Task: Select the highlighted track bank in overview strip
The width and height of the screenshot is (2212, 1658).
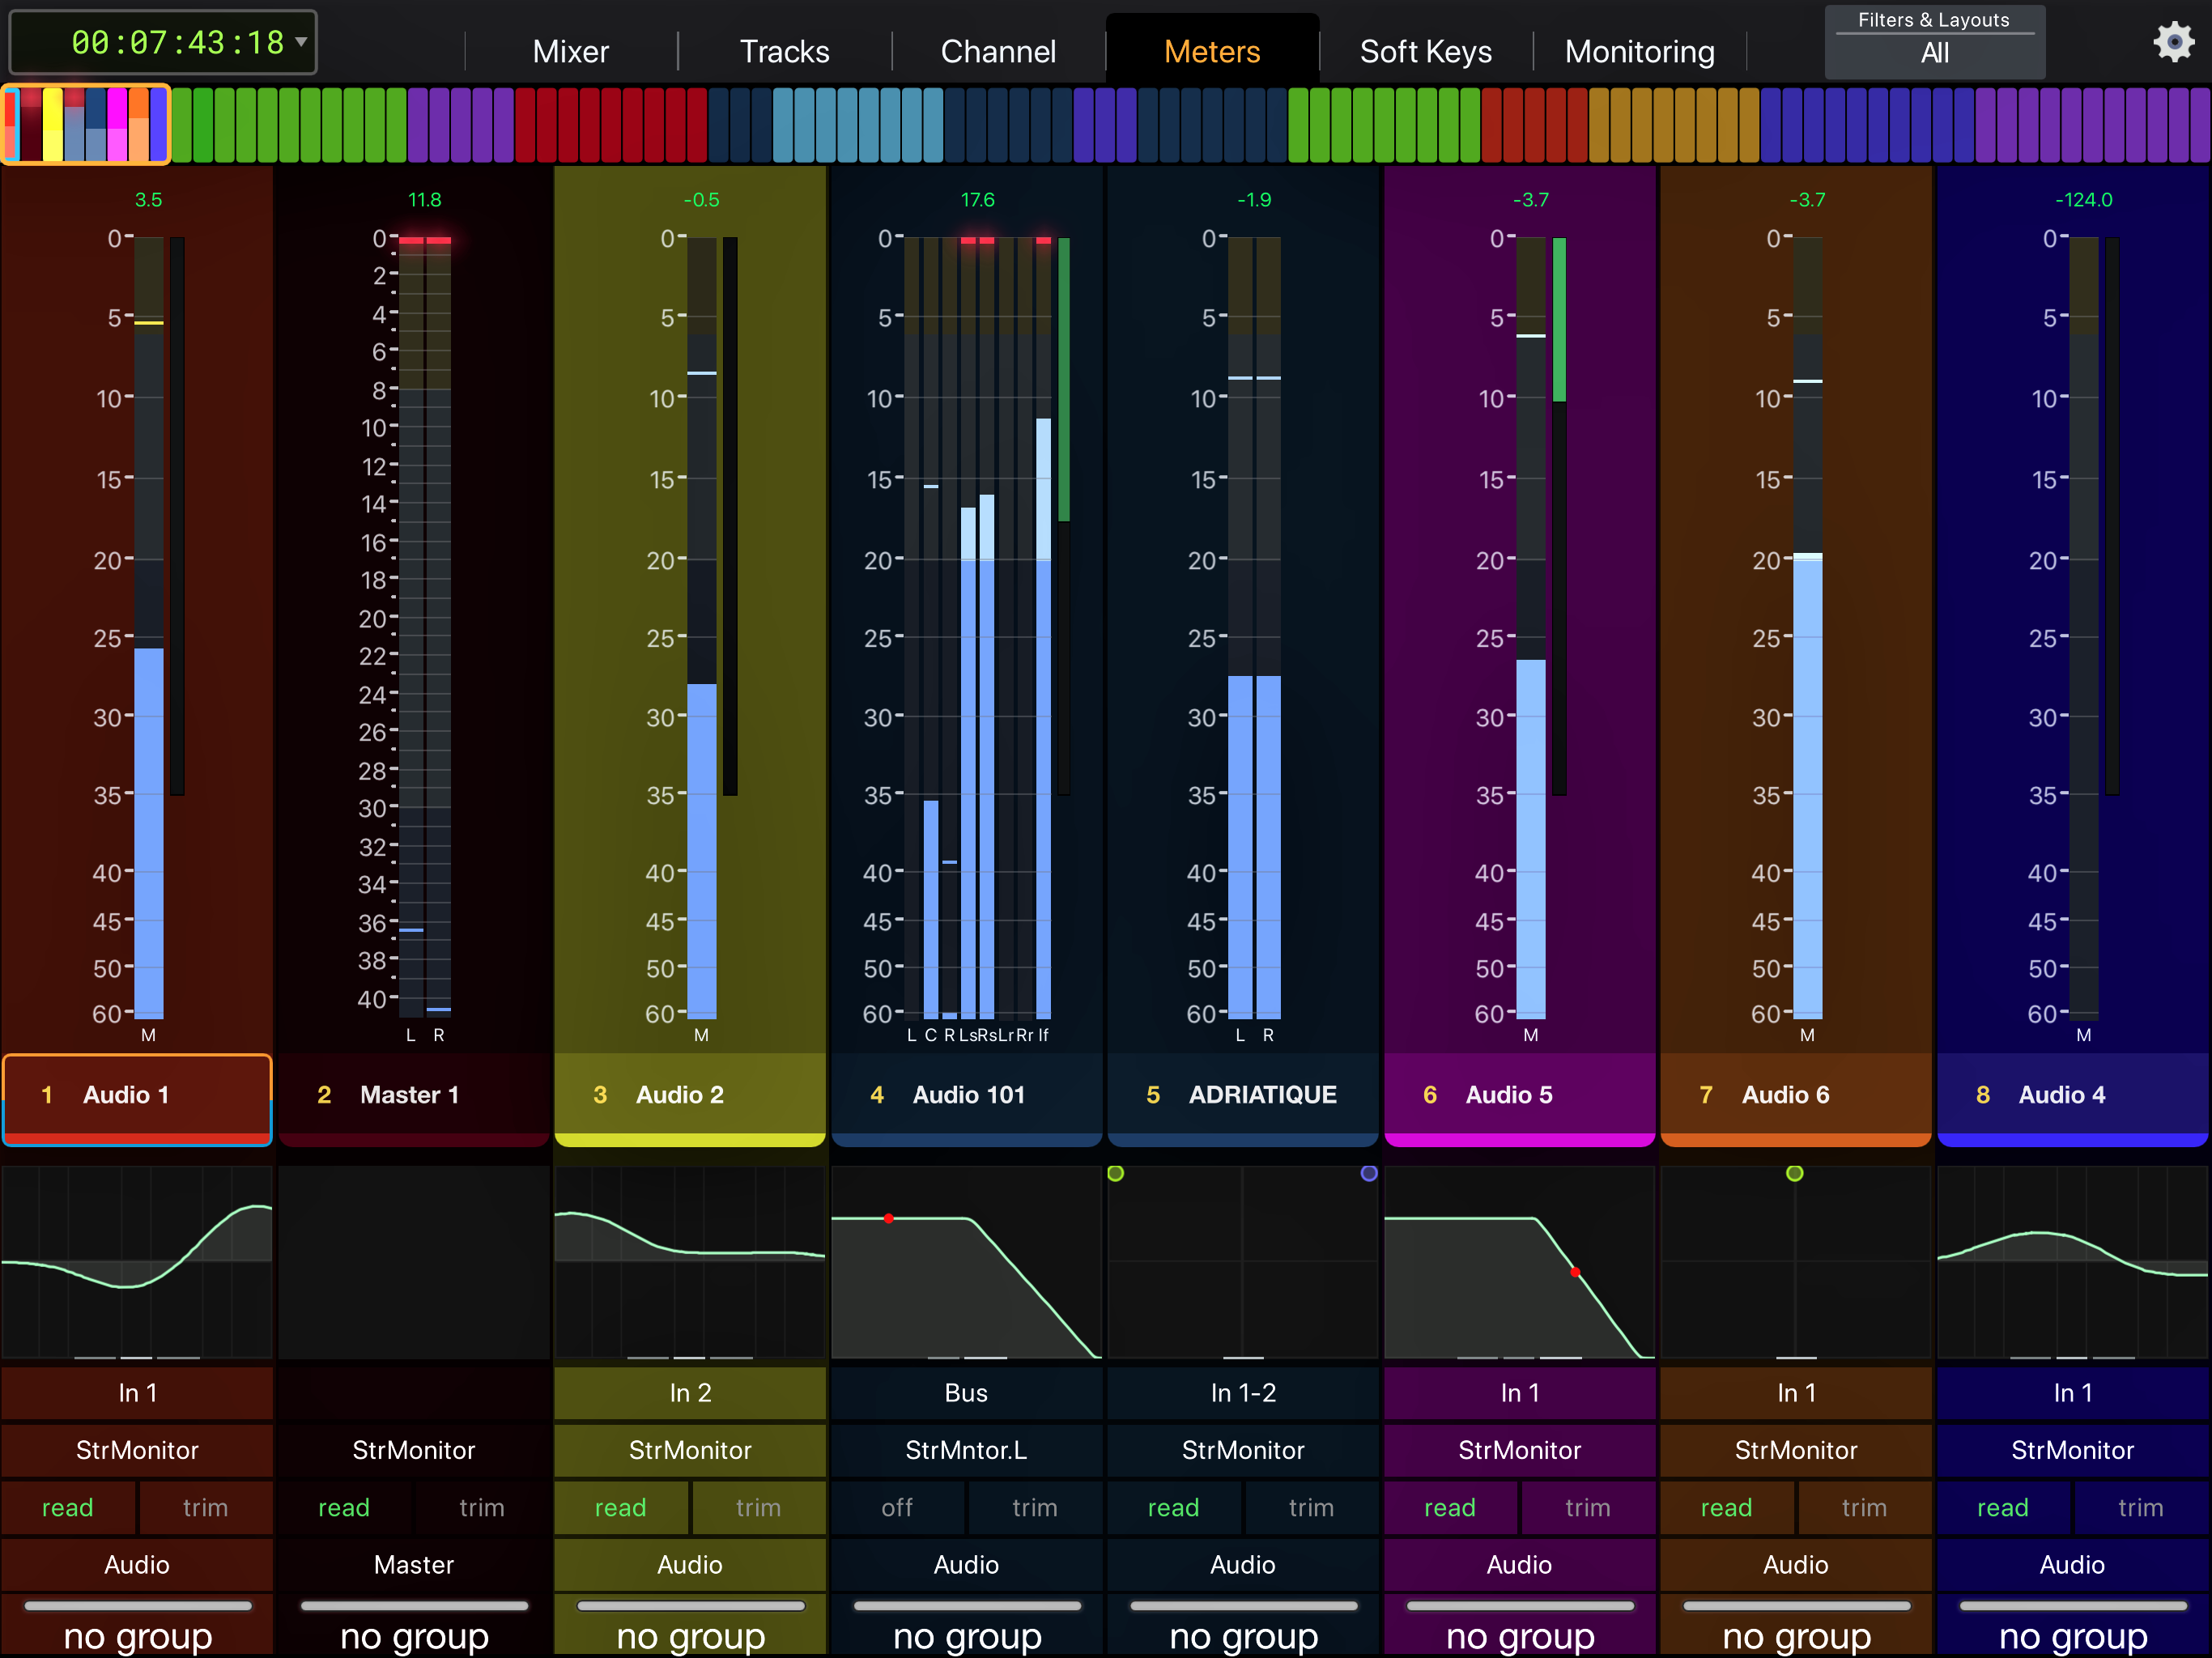Action: click(x=86, y=124)
